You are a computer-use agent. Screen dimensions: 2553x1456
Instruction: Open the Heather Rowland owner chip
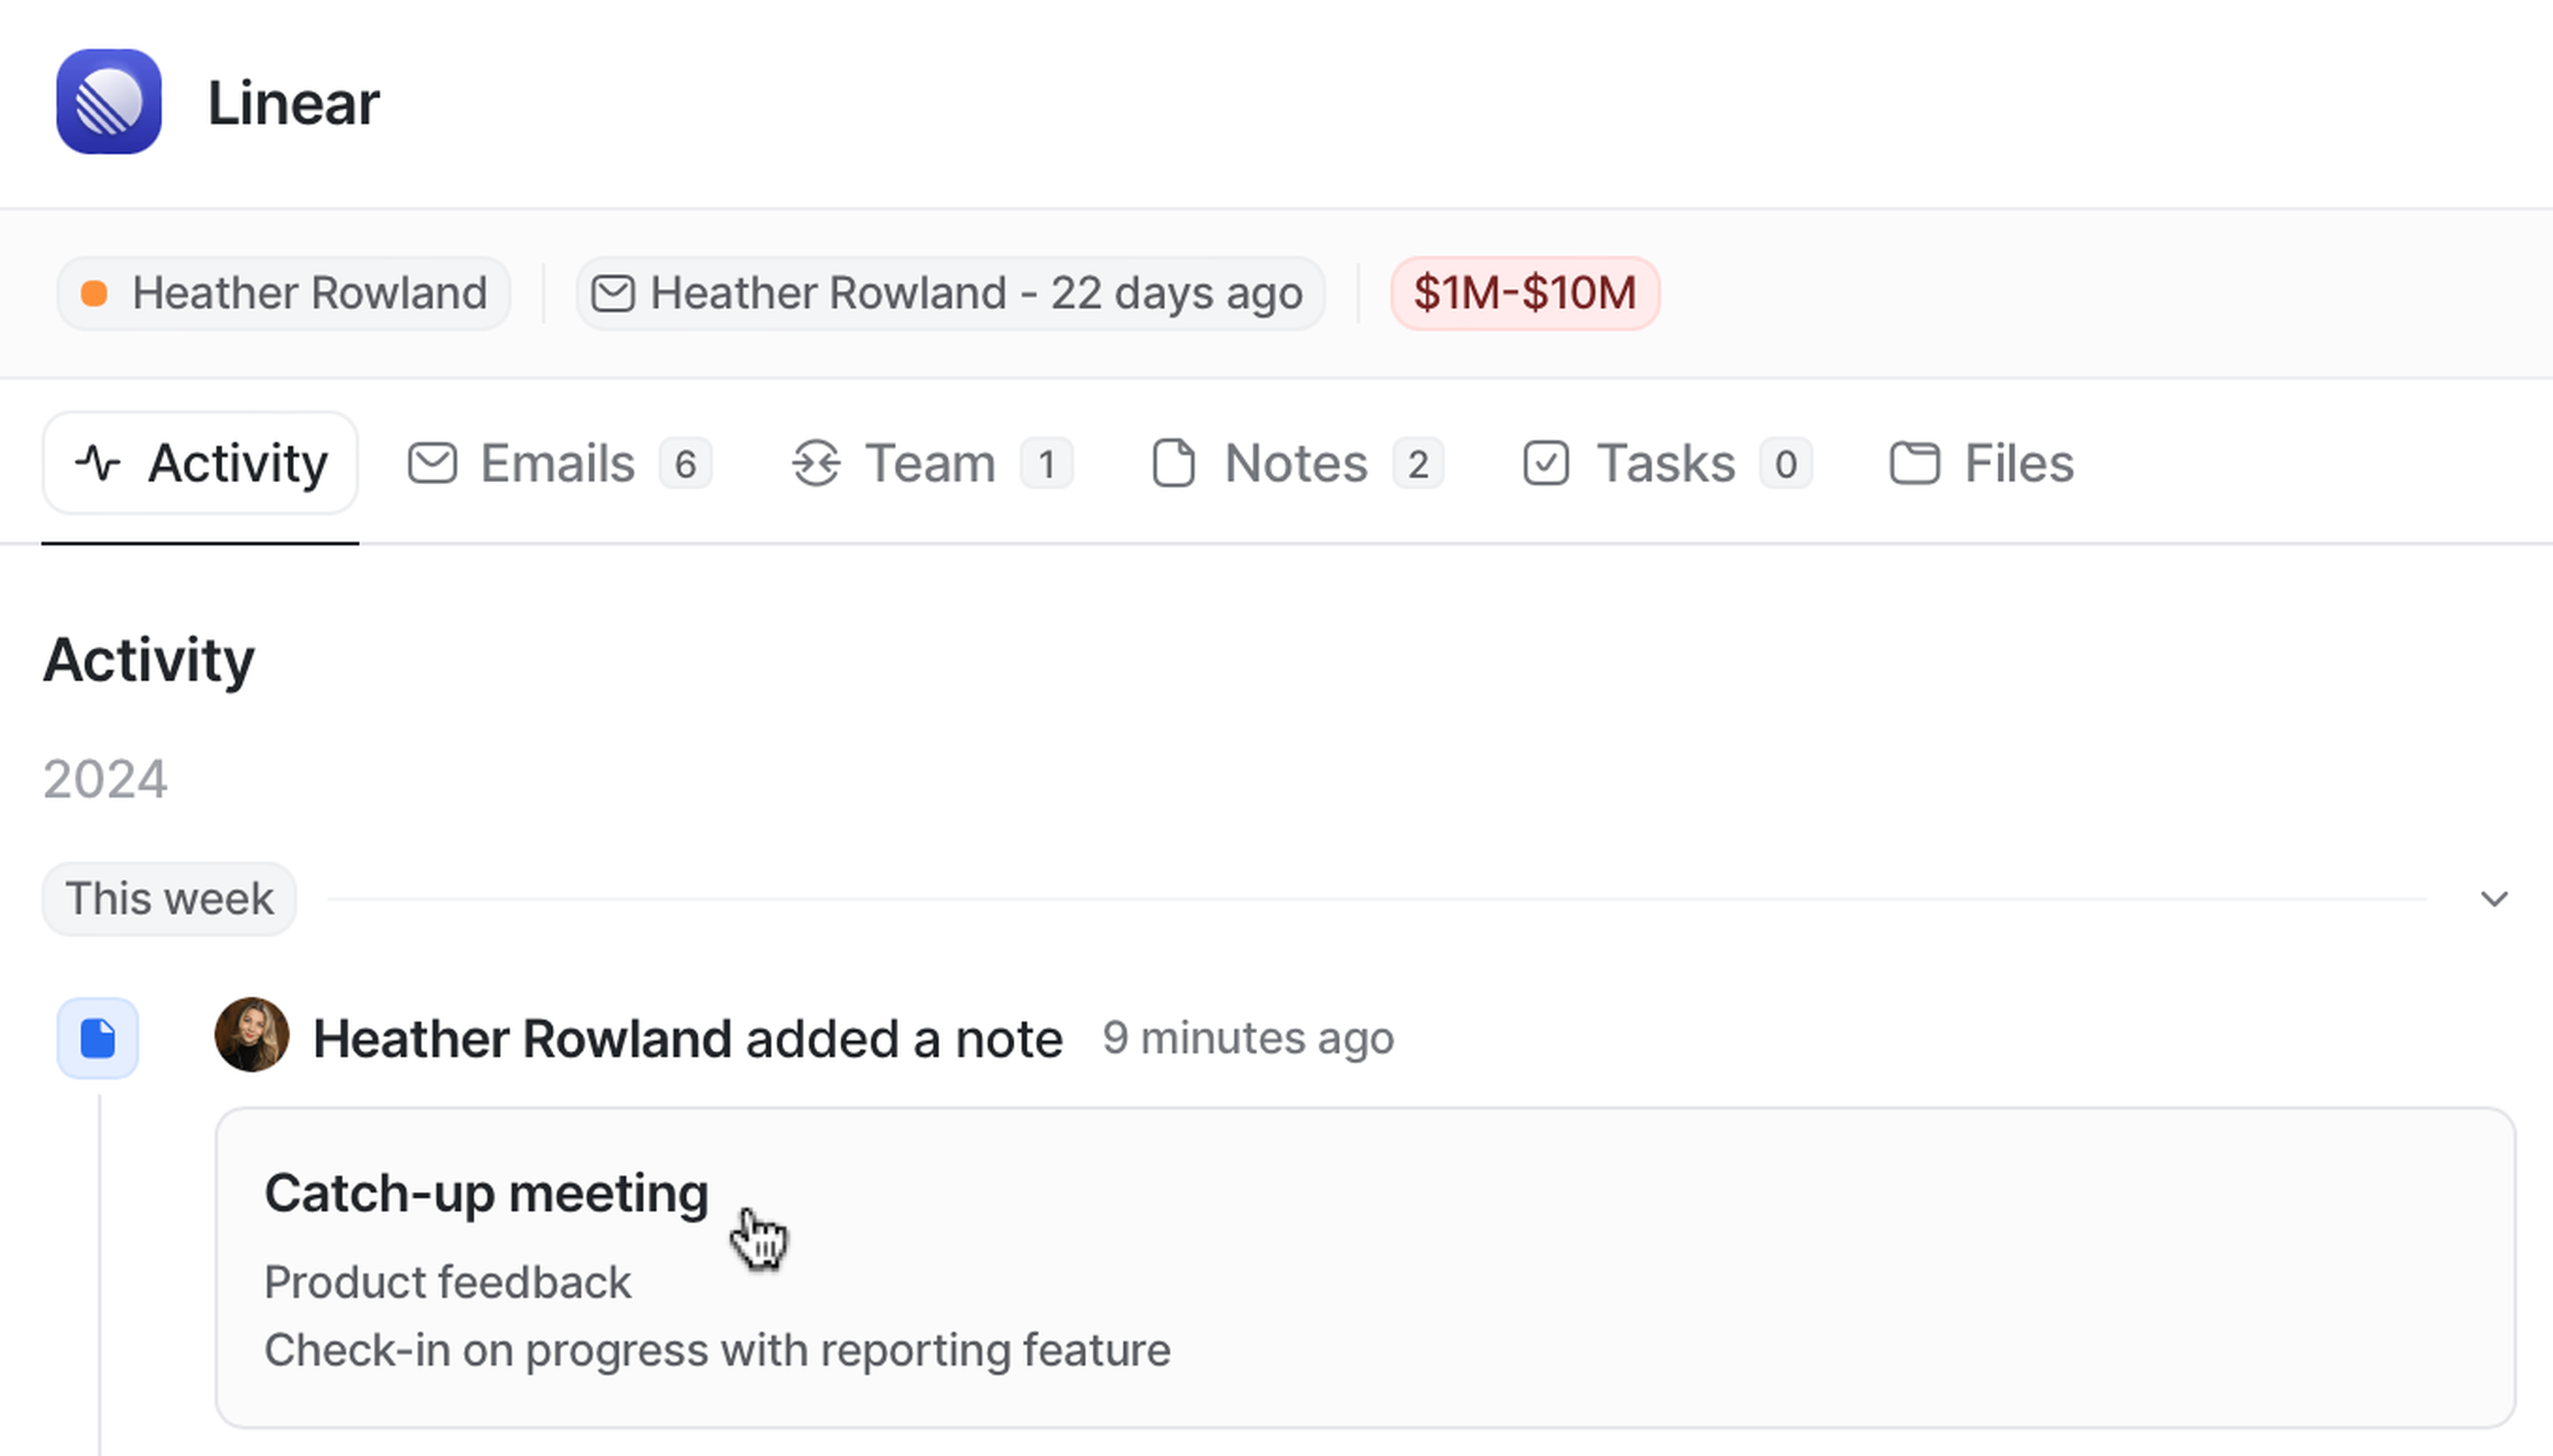click(x=284, y=294)
